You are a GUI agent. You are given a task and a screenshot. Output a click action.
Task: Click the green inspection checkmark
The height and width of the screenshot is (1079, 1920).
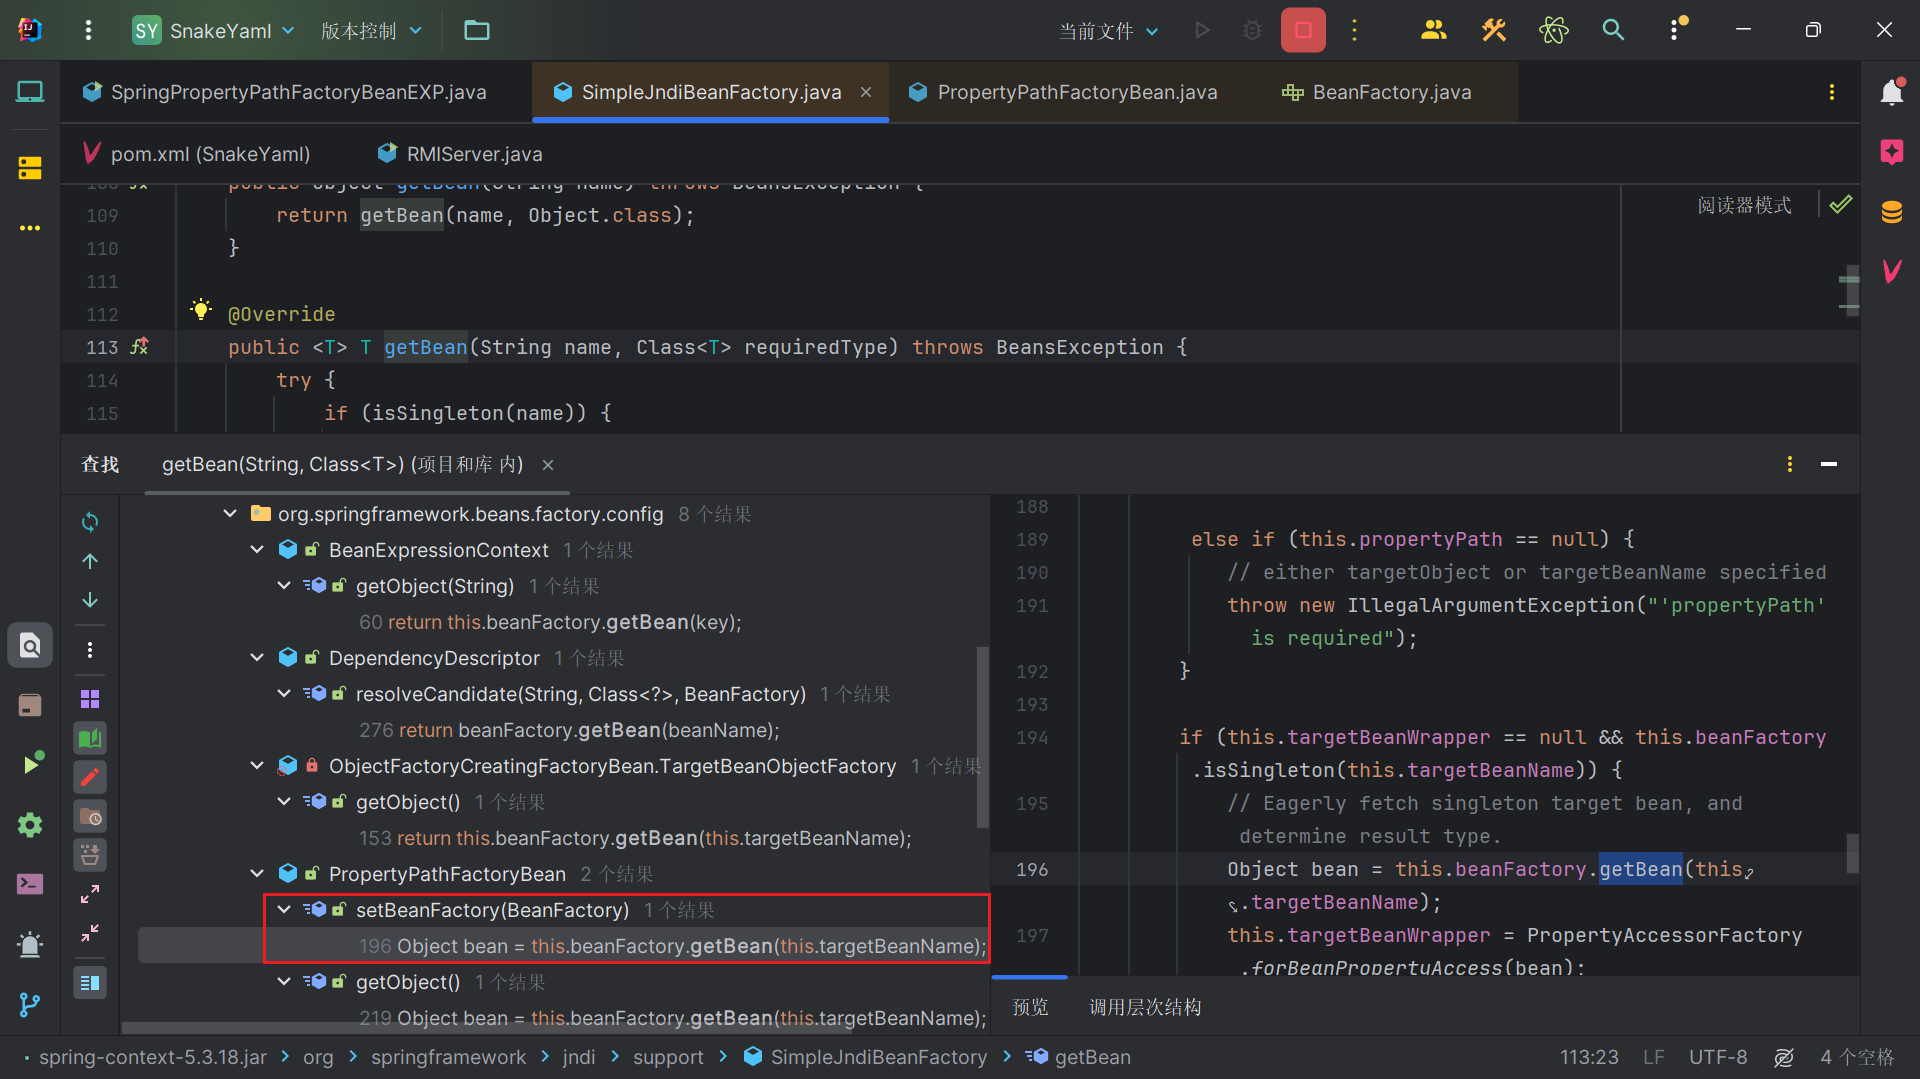tap(1841, 205)
